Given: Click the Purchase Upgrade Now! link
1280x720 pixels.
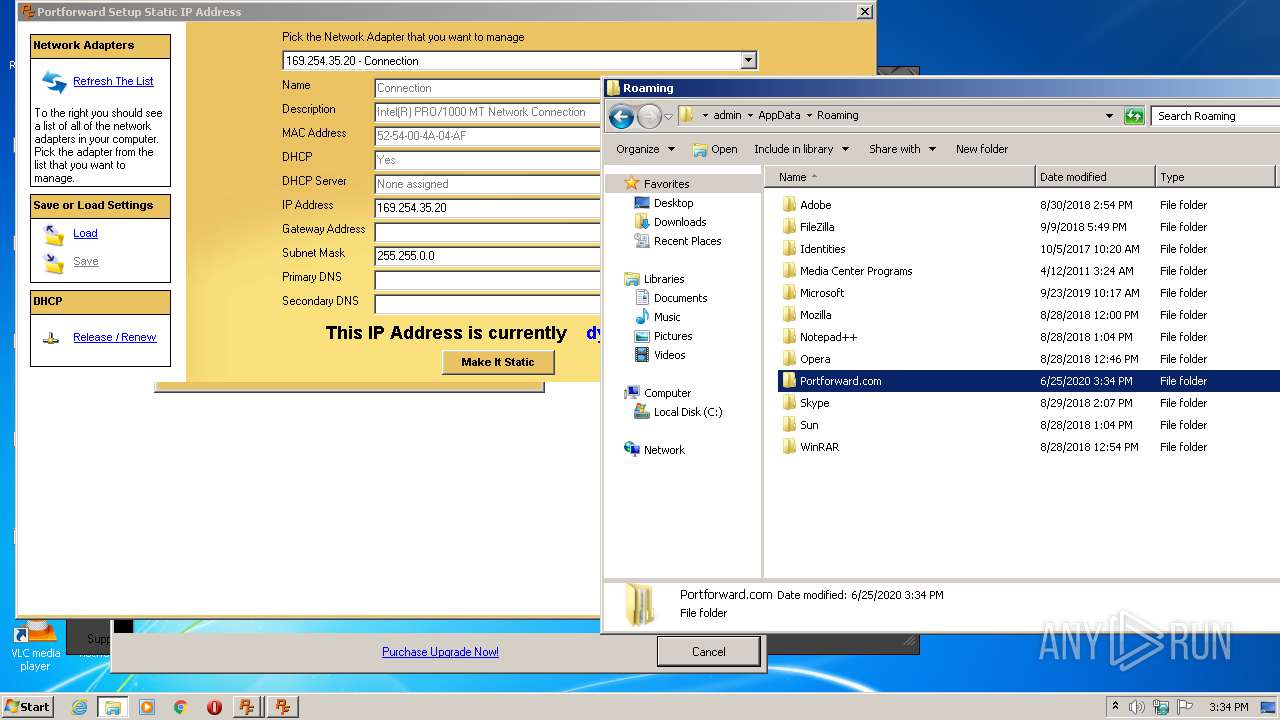Looking at the screenshot, I should (440, 652).
